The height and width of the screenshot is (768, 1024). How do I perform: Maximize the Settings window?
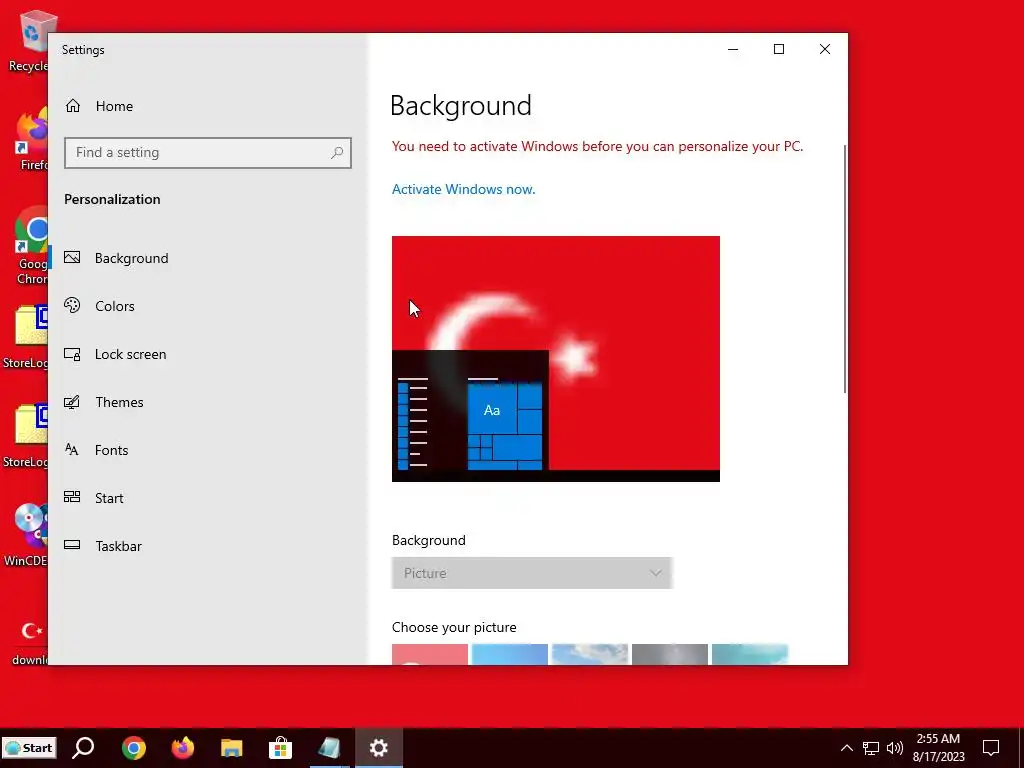pyautogui.click(x=778, y=50)
